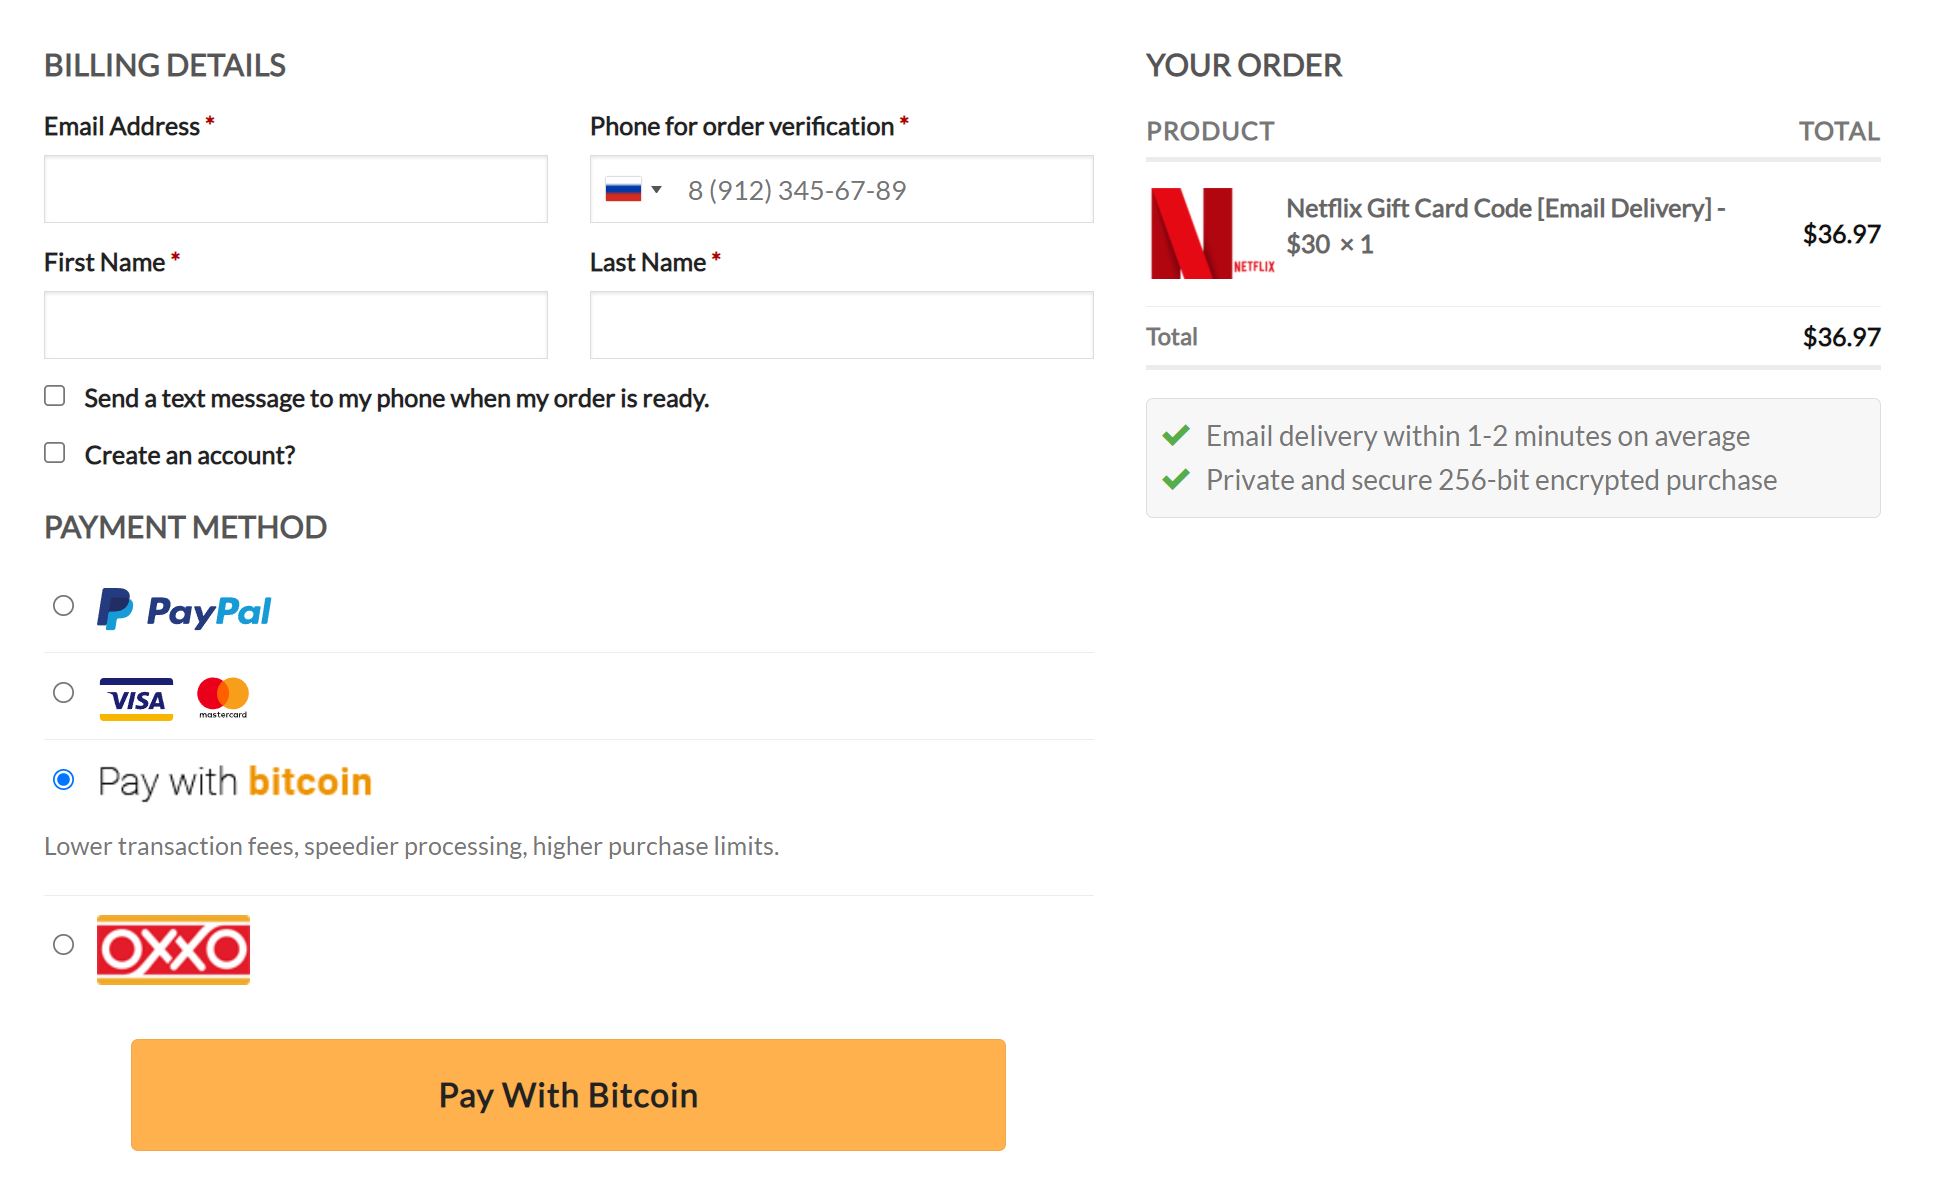1950x1194 pixels.
Task: Click the PayPal logo
Action: 184,609
